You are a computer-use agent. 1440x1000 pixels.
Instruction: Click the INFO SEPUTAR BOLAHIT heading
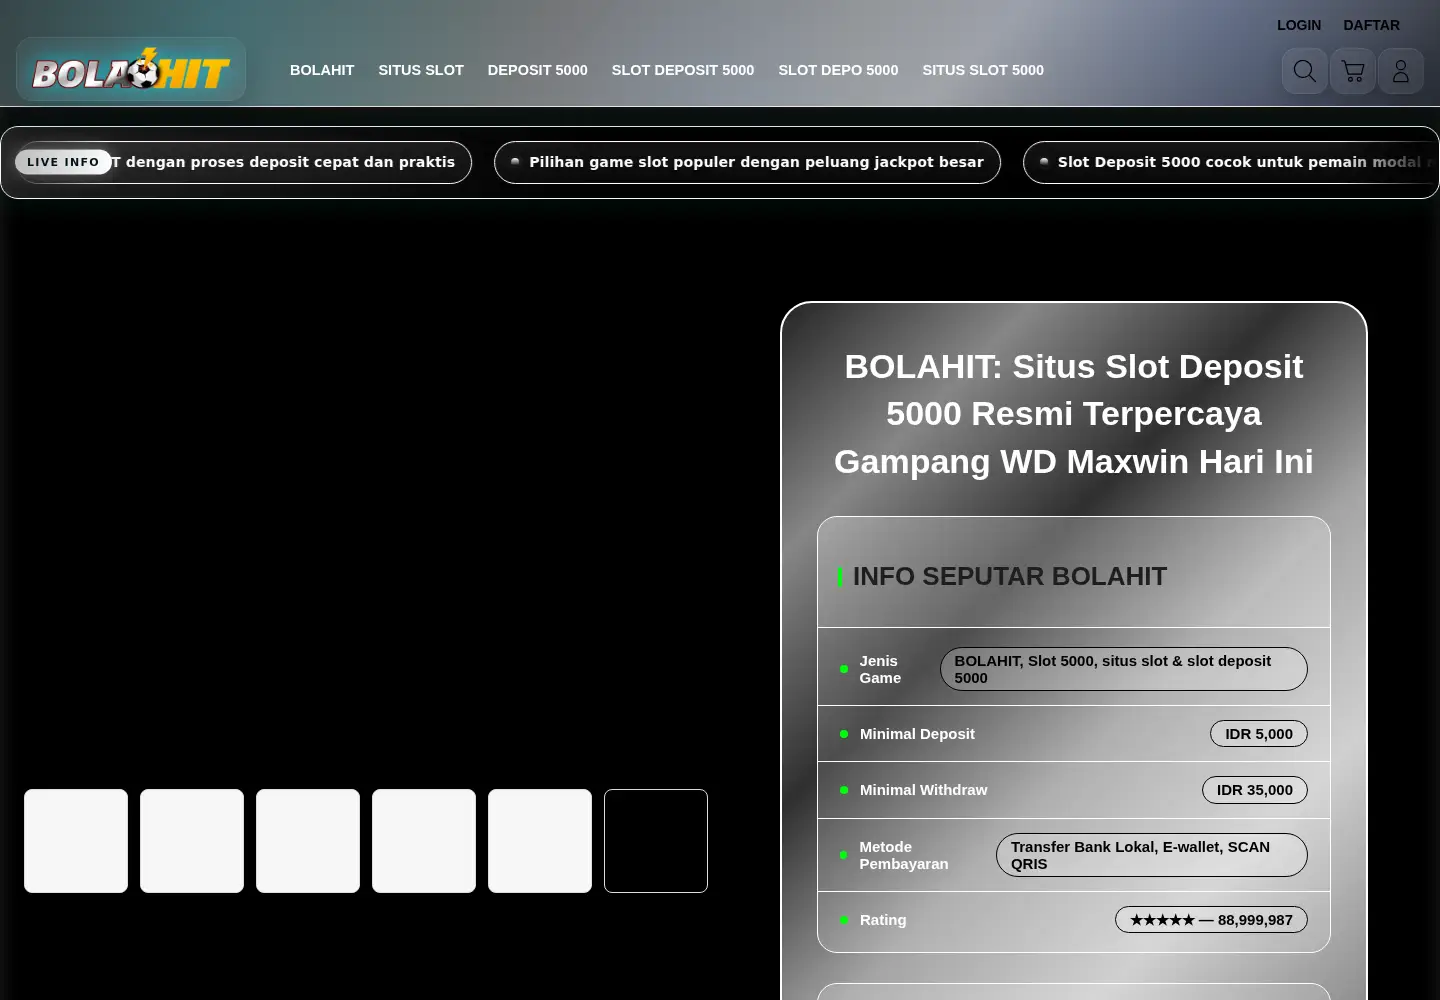[1010, 576]
